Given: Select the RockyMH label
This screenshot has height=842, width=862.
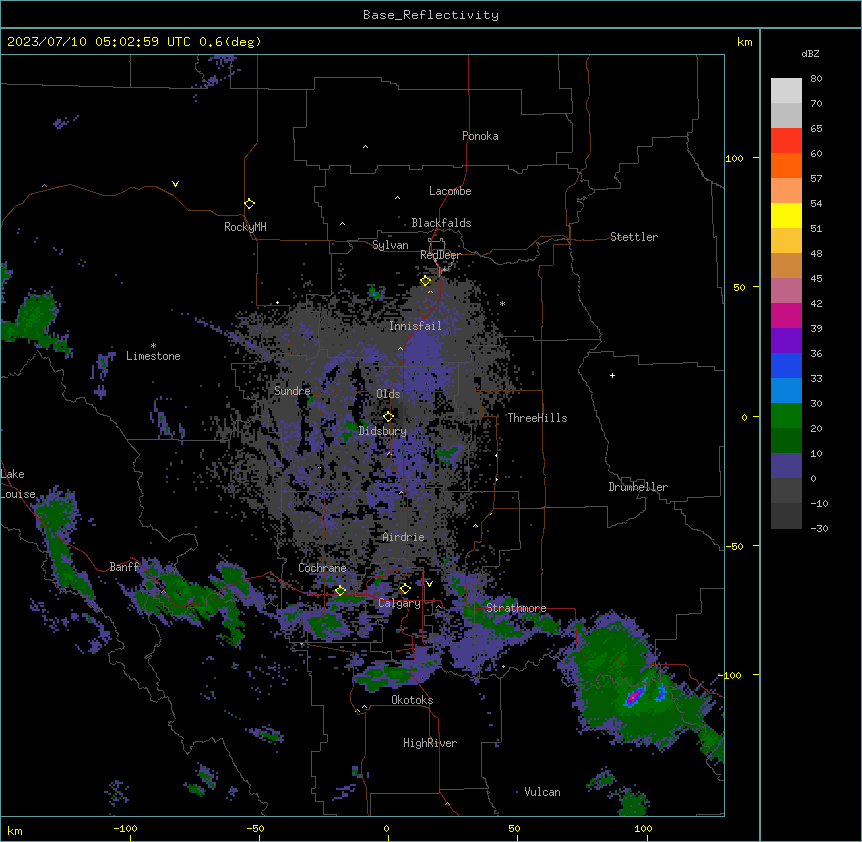Looking at the screenshot, I should point(245,227).
